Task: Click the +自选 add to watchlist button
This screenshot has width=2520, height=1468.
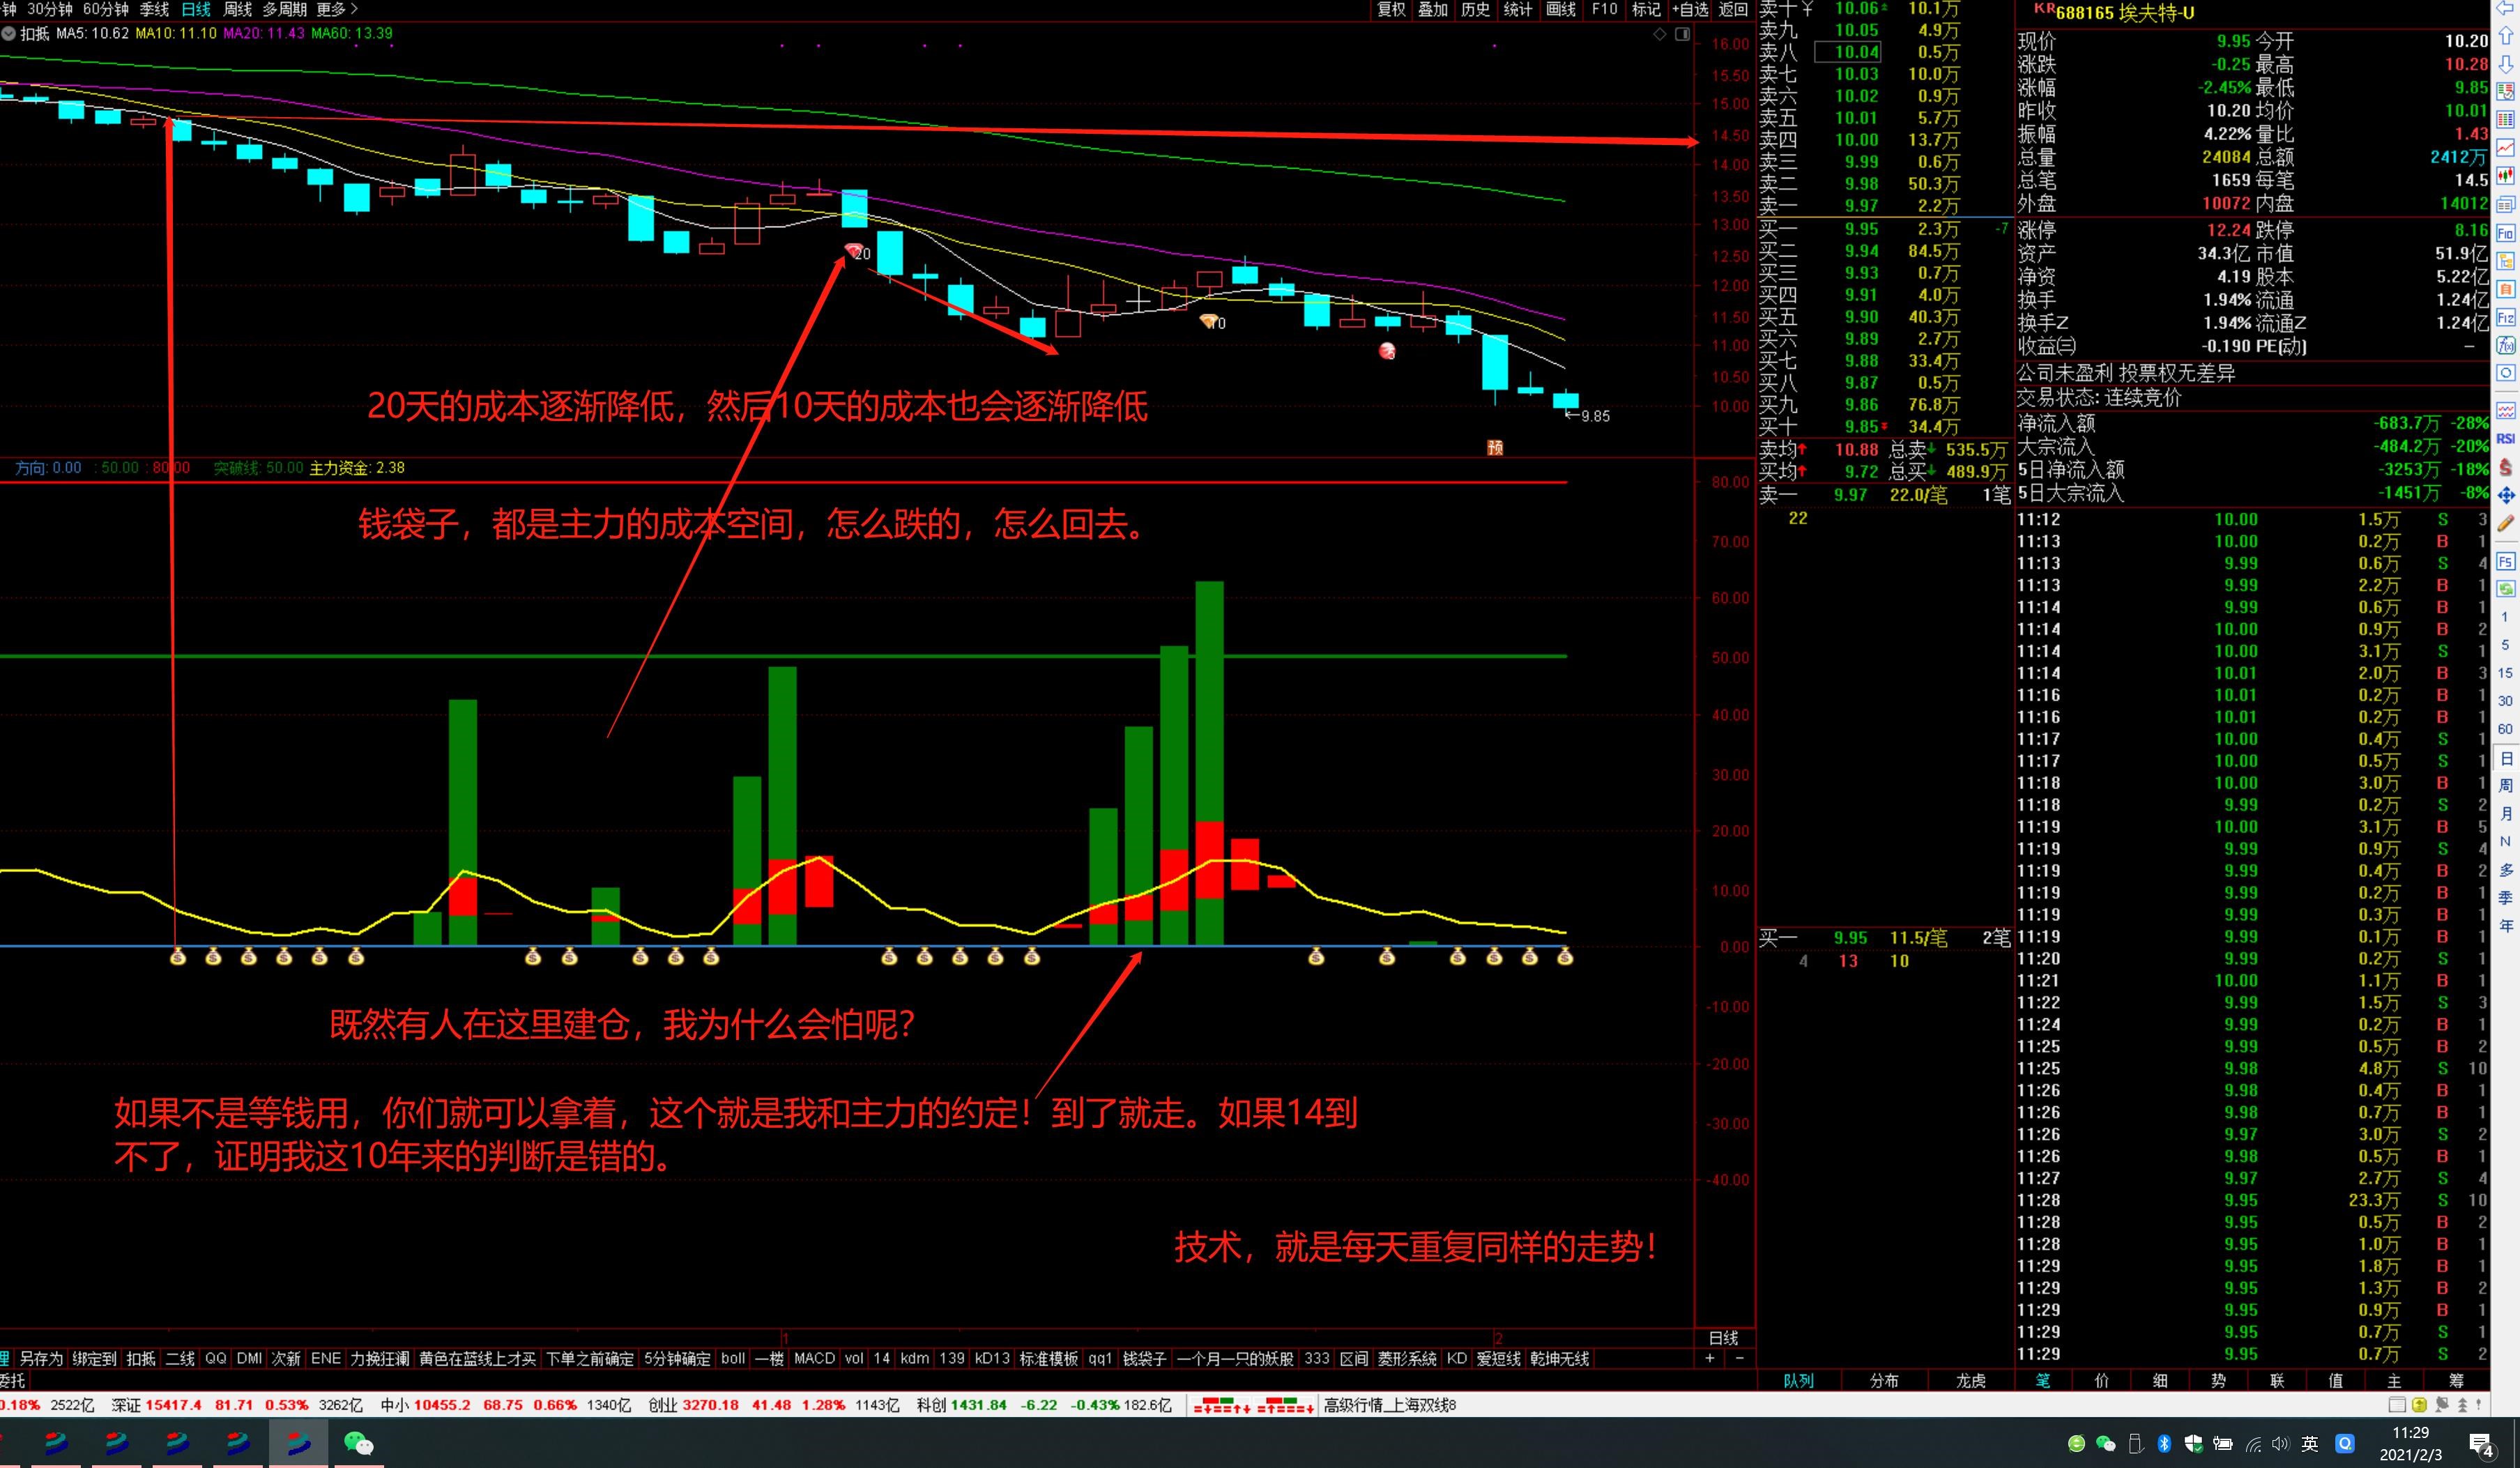Action: coord(1690,9)
